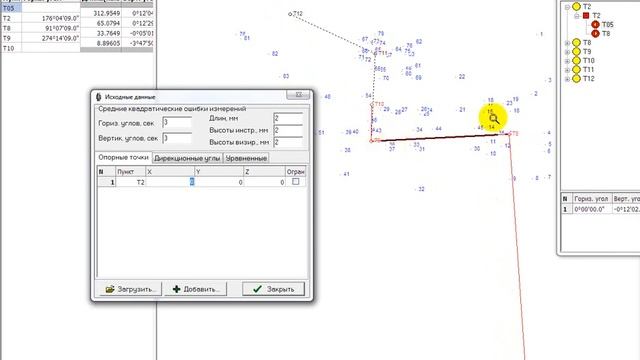
Task: Expand the T11 station tree node
Action: pyautogui.click(x=567, y=70)
